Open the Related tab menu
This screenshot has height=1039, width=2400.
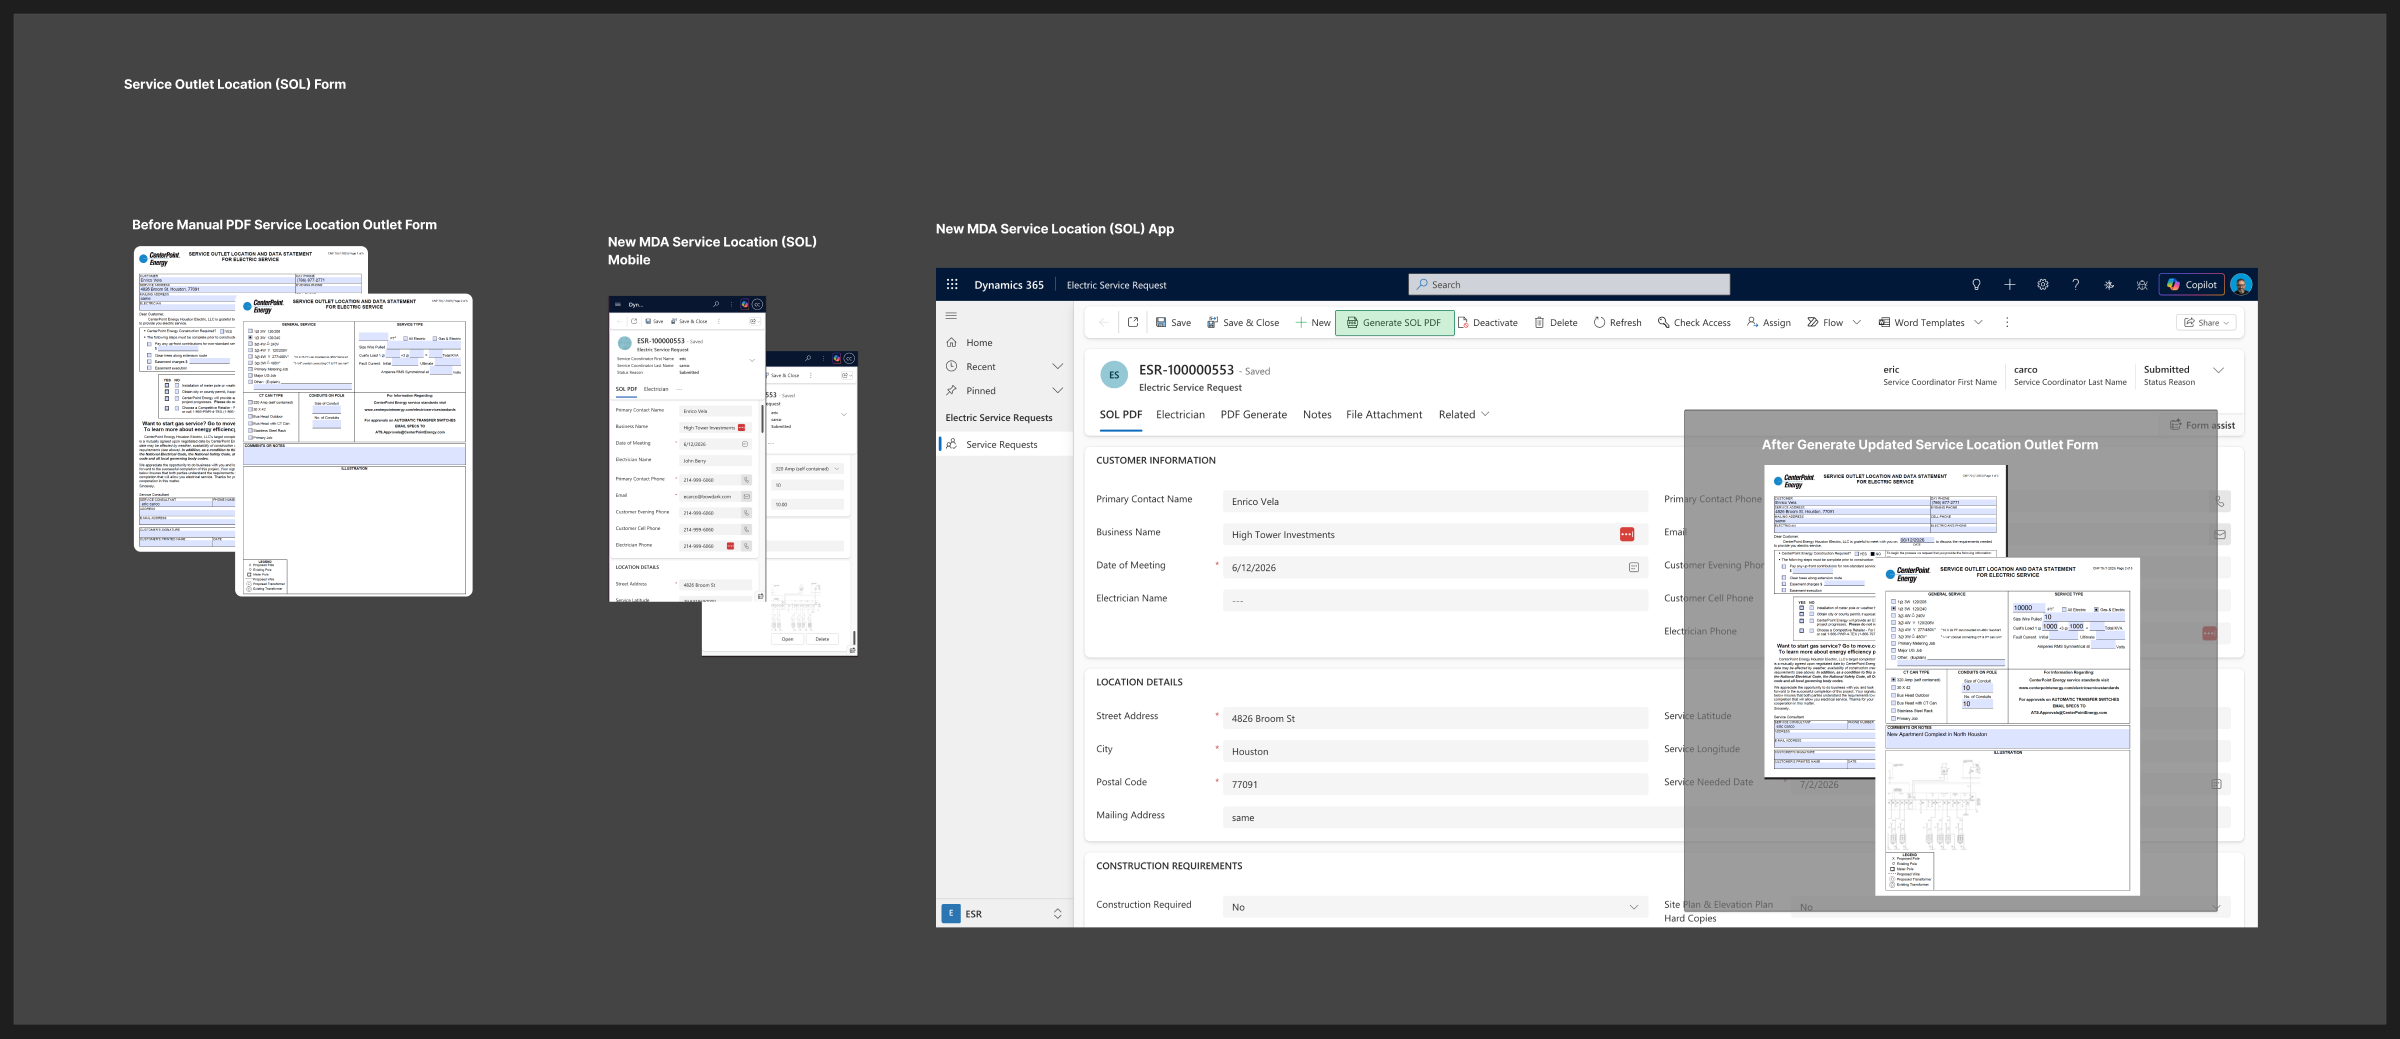point(1464,415)
